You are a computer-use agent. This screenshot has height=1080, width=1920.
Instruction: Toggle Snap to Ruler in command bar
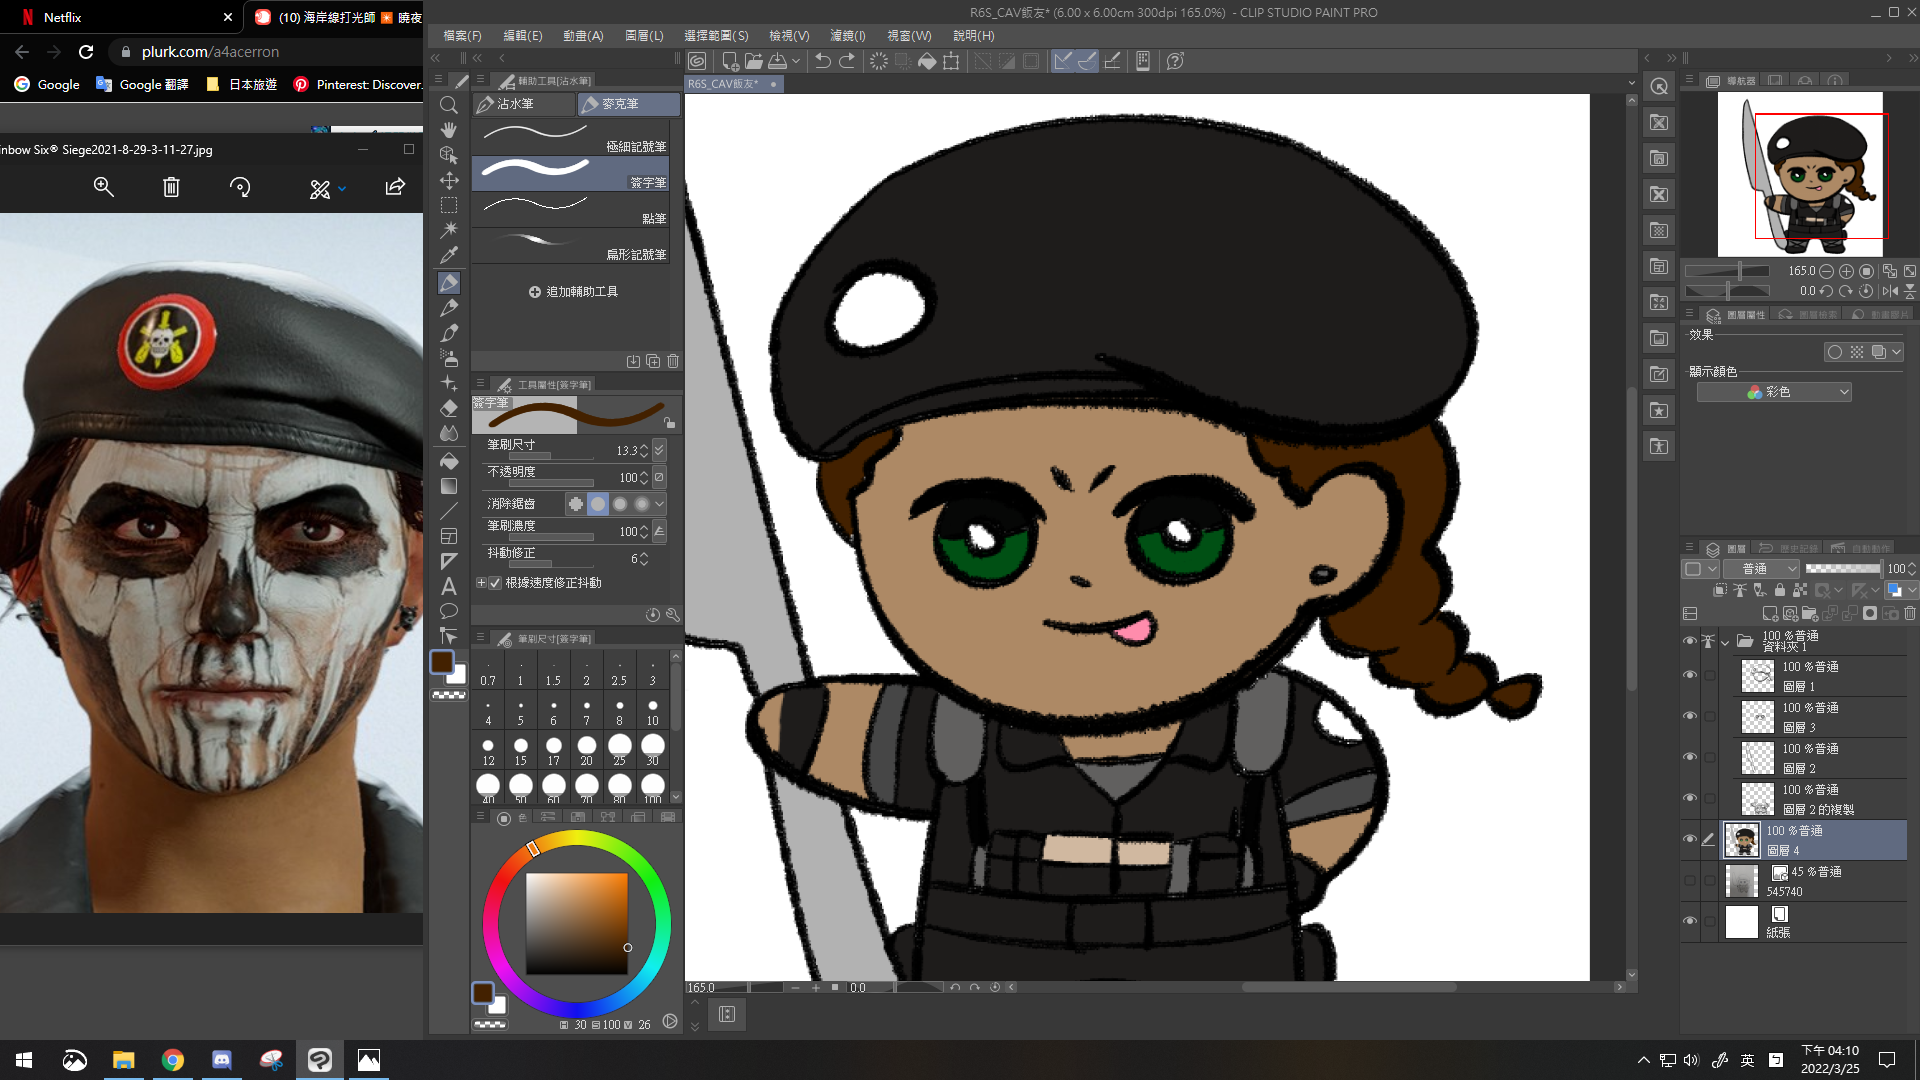coord(1063,61)
